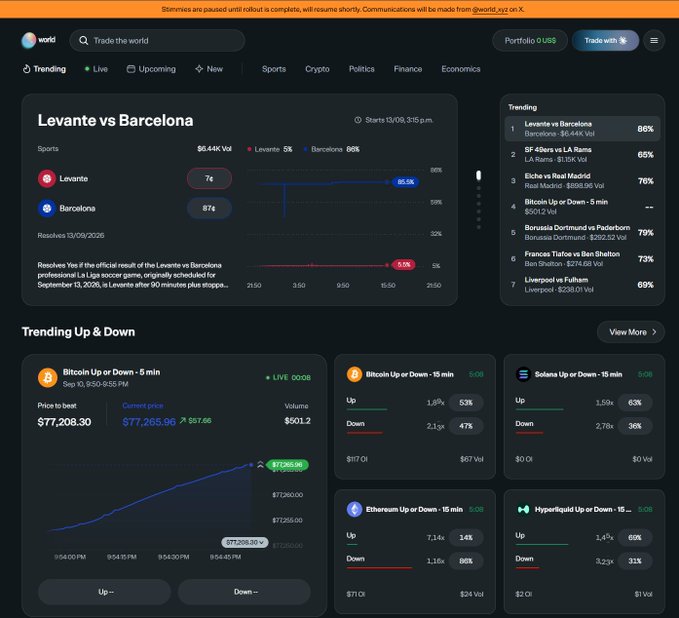Select Down 86% on Ethereum 15 min
This screenshot has height=618, width=679.
click(x=466, y=561)
